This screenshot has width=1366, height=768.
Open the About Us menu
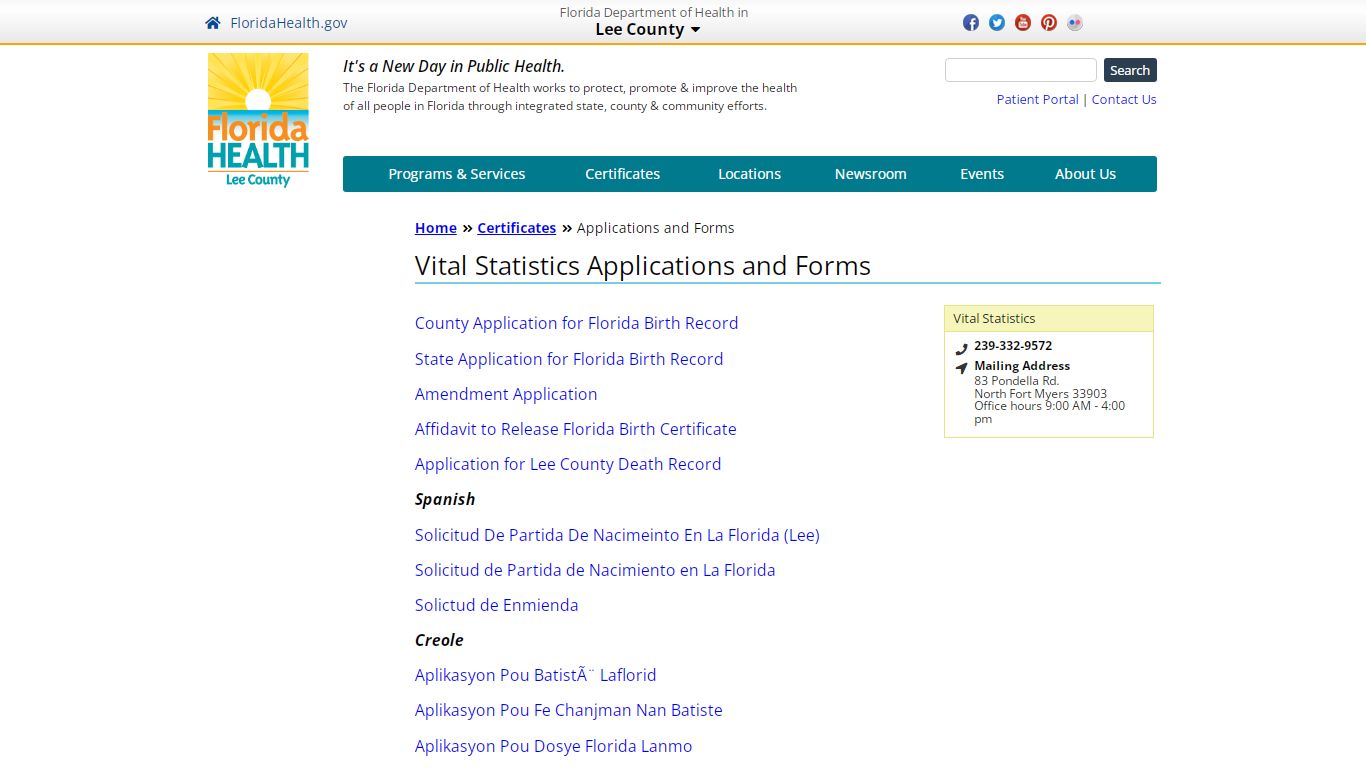[x=1085, y=174]
